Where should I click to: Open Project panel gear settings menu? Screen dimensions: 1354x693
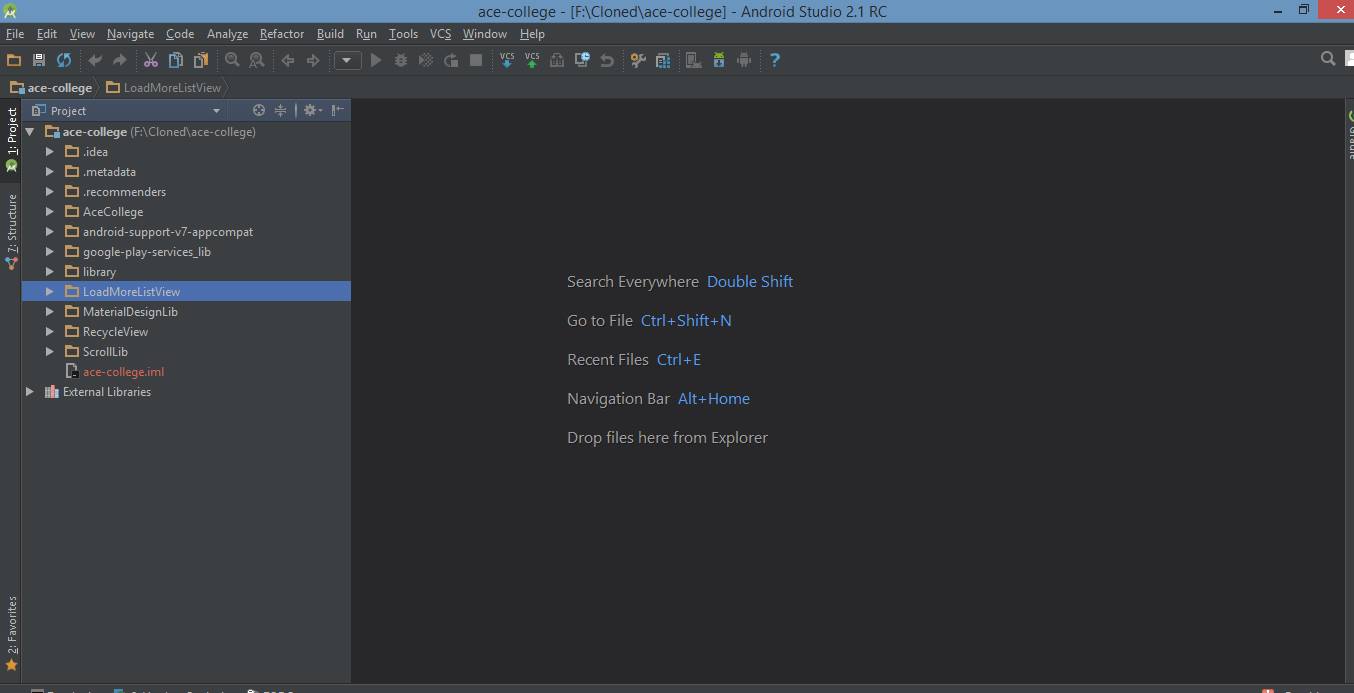(311, 110)
